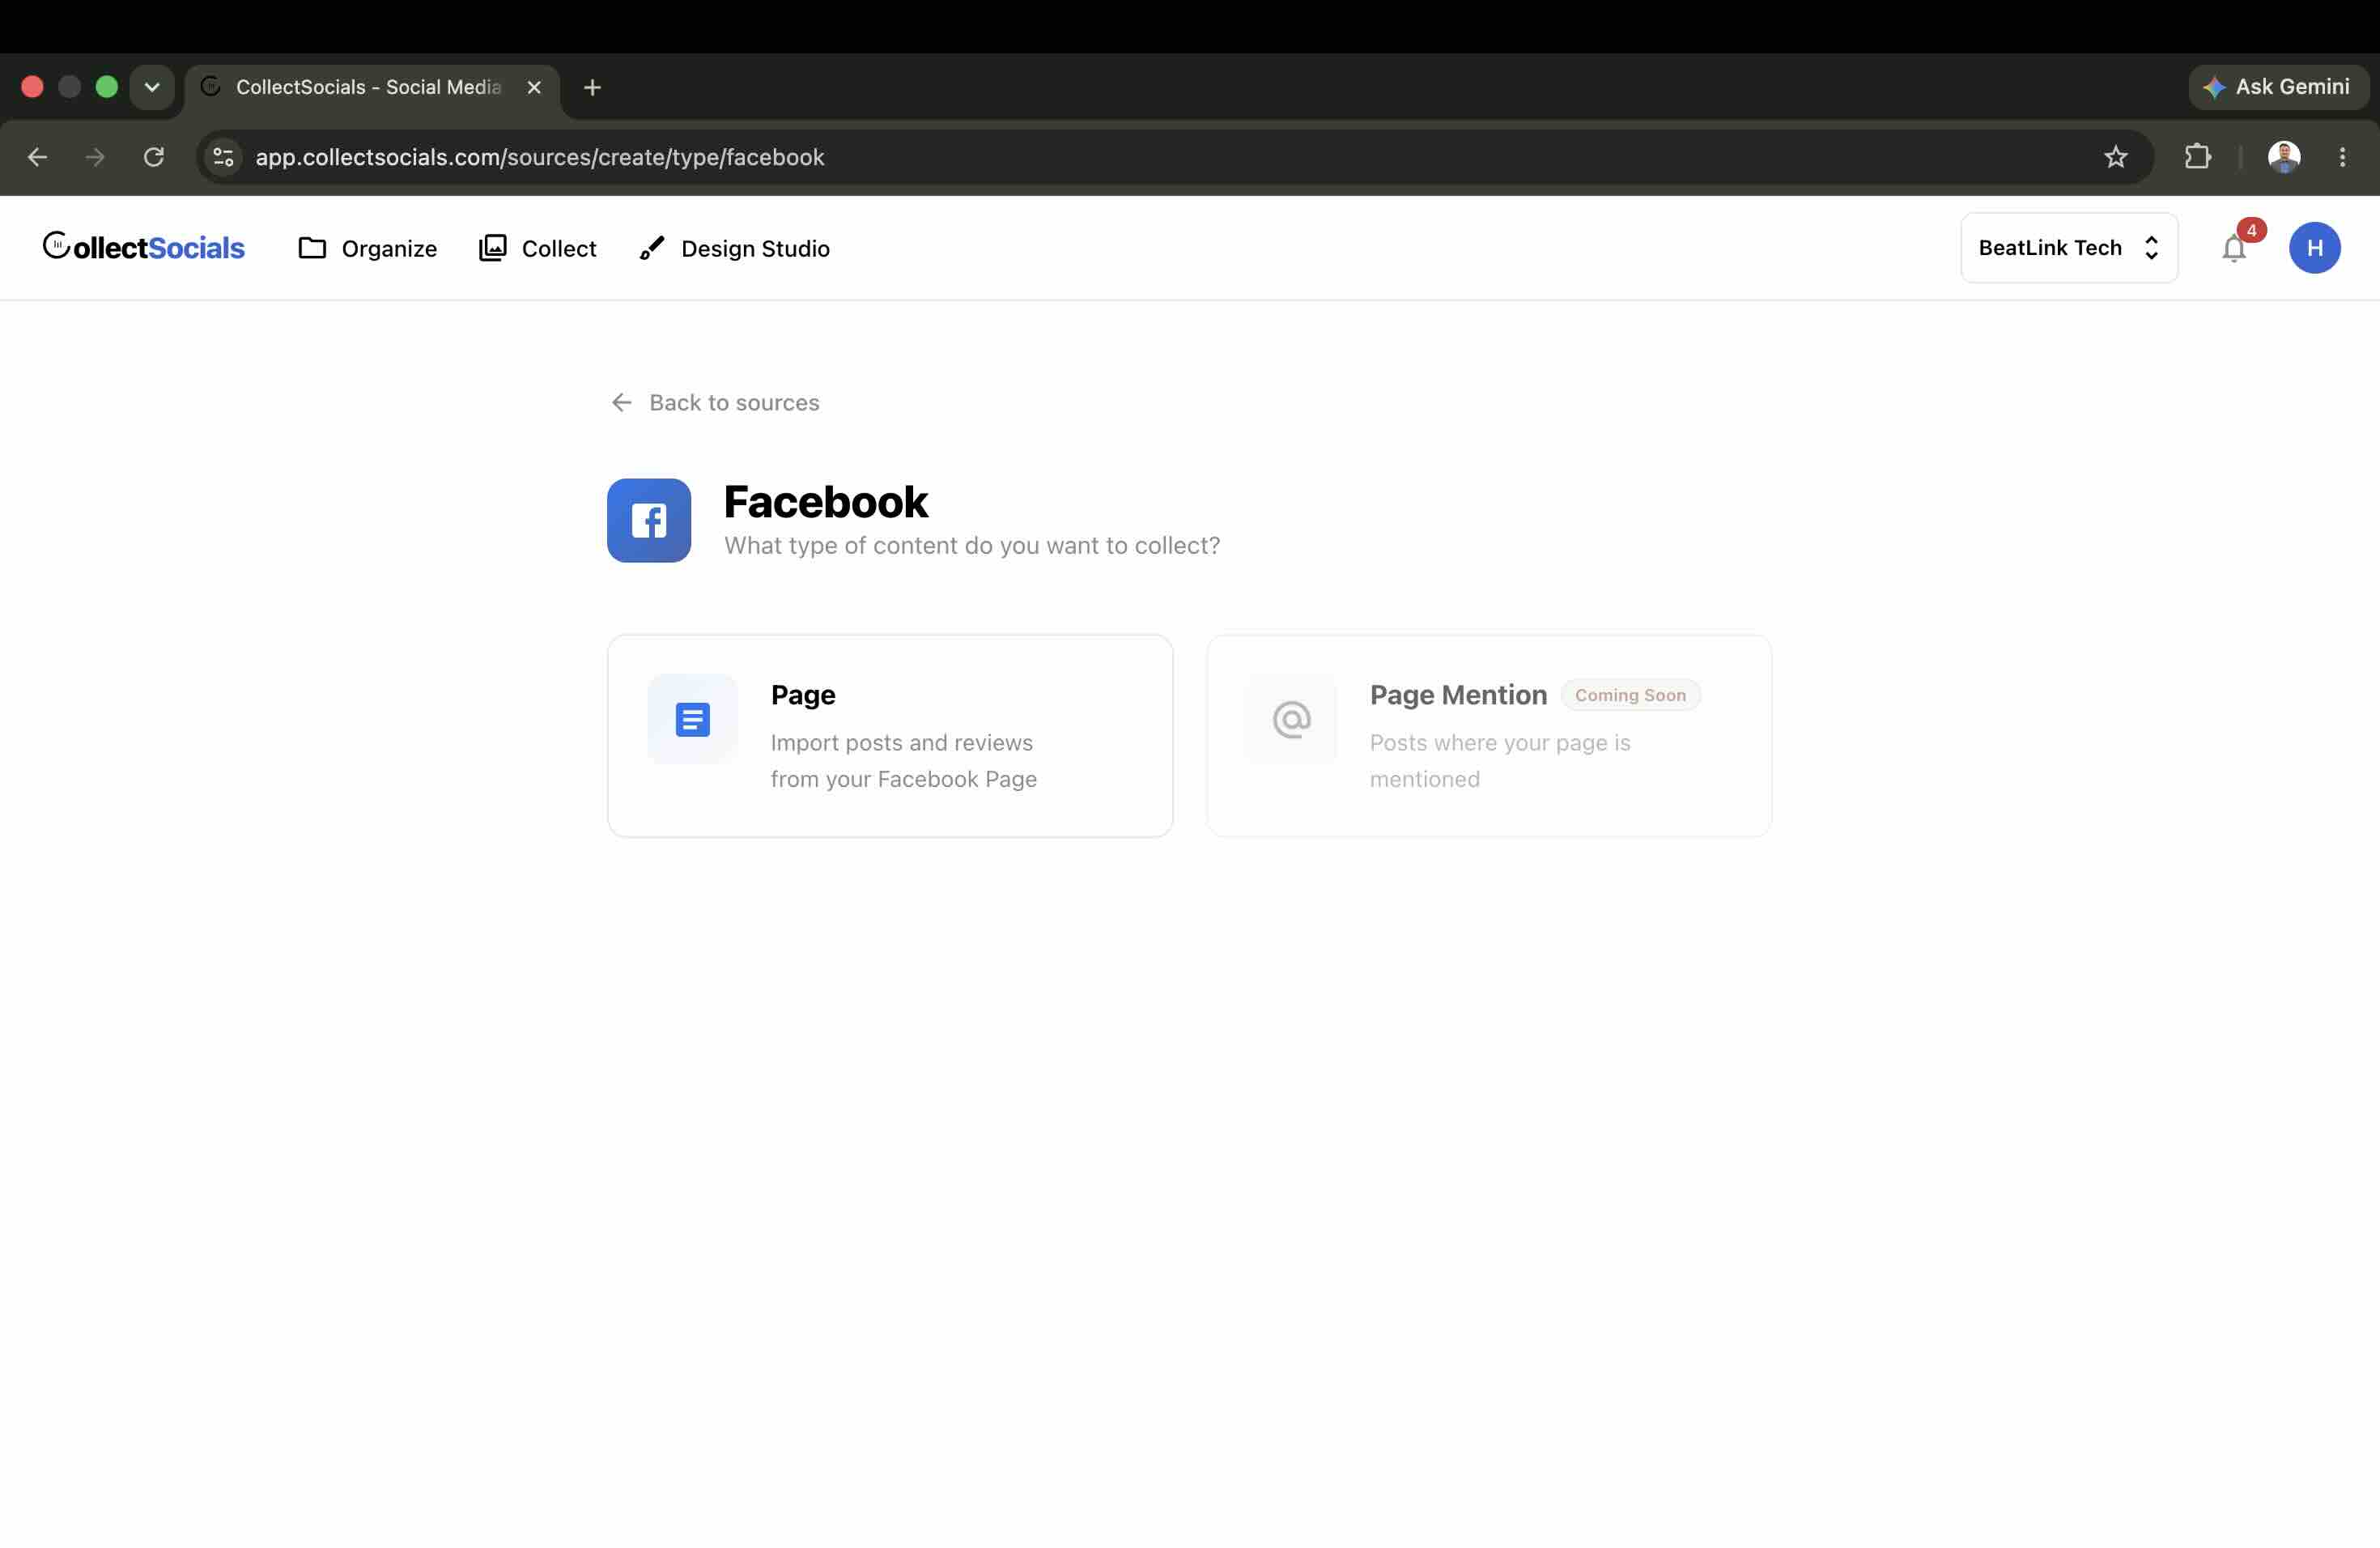Image resolution: width=2380 pixels, height=1548 pixels.
Task: Click 'Posts where your page is' description
Action: coord(1499,761)
